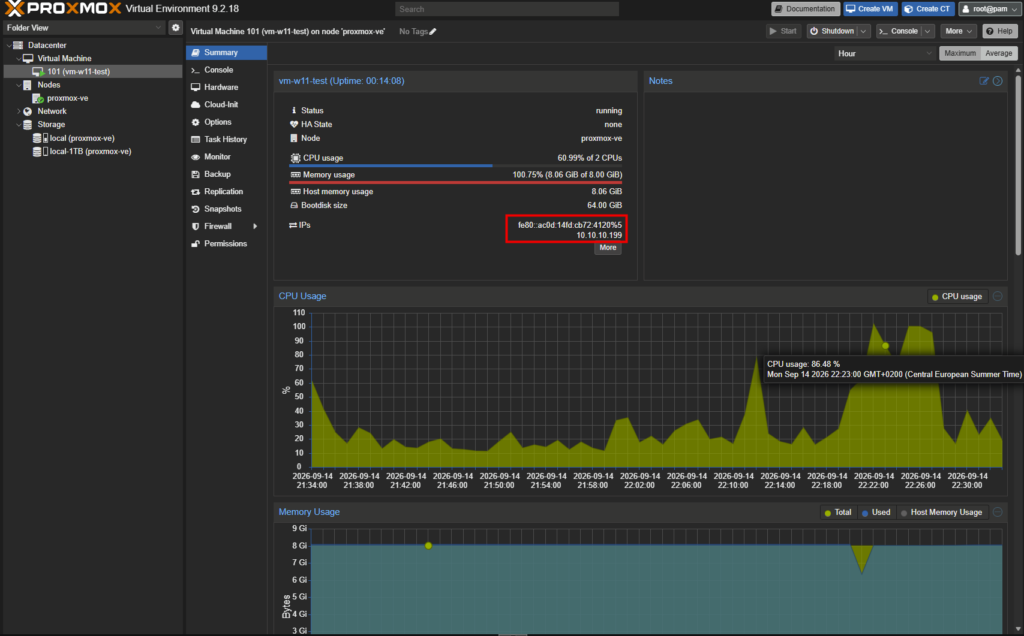Image resolution: width=1024 pixels, height=636 pixels.
Task: Toggle Maximum graph mode
Action: click(959, 54)
